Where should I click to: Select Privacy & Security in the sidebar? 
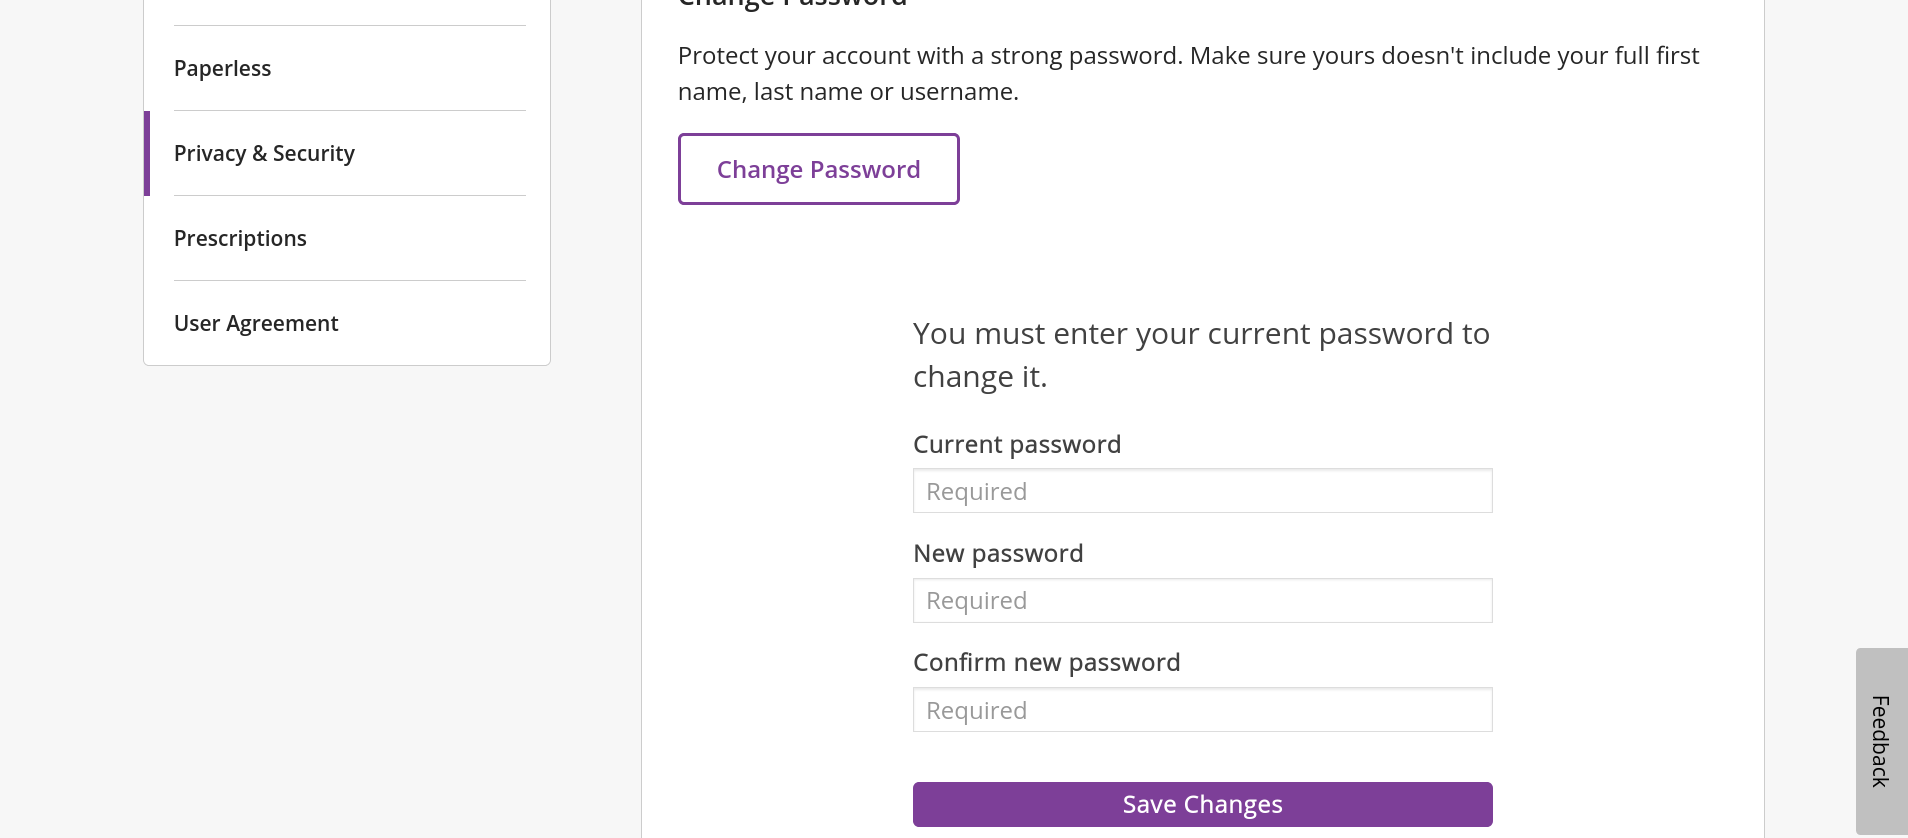(x=264, y=153)
